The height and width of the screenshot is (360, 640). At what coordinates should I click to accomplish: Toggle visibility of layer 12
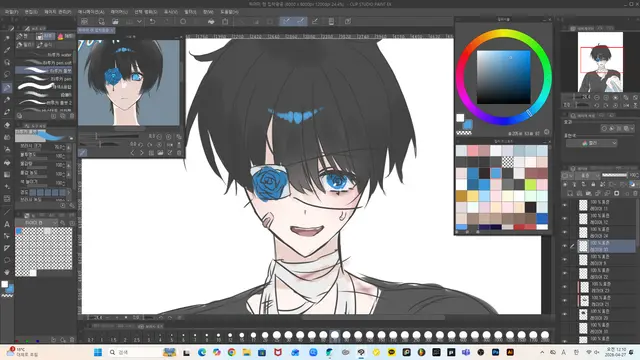click(x=565, y=218)
